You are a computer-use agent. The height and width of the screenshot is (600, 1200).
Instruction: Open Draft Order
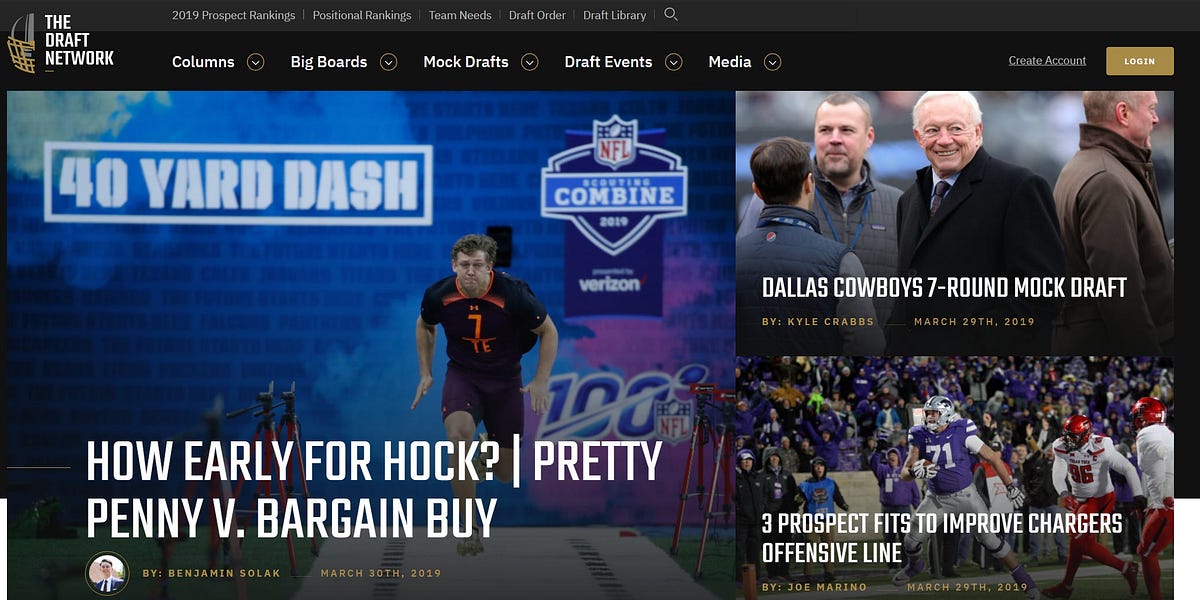coord(537,14)
